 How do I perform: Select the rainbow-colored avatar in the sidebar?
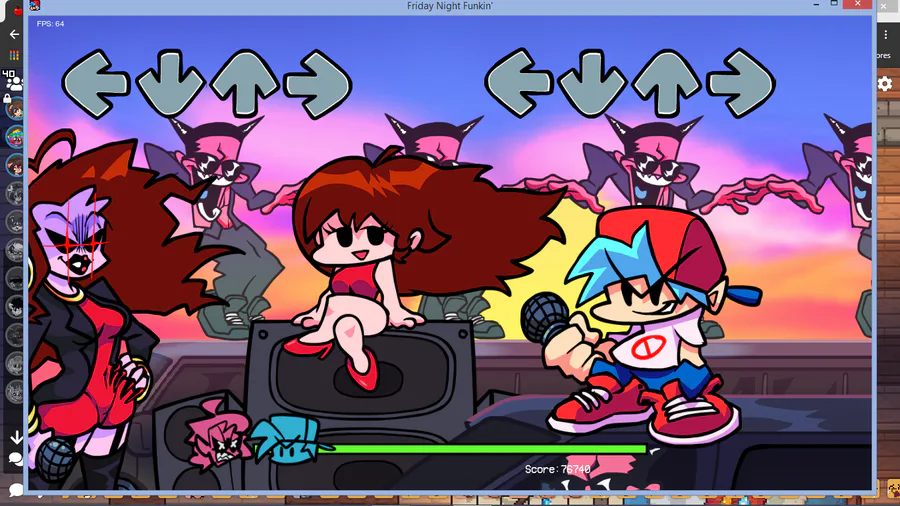[x=15, y=137]
